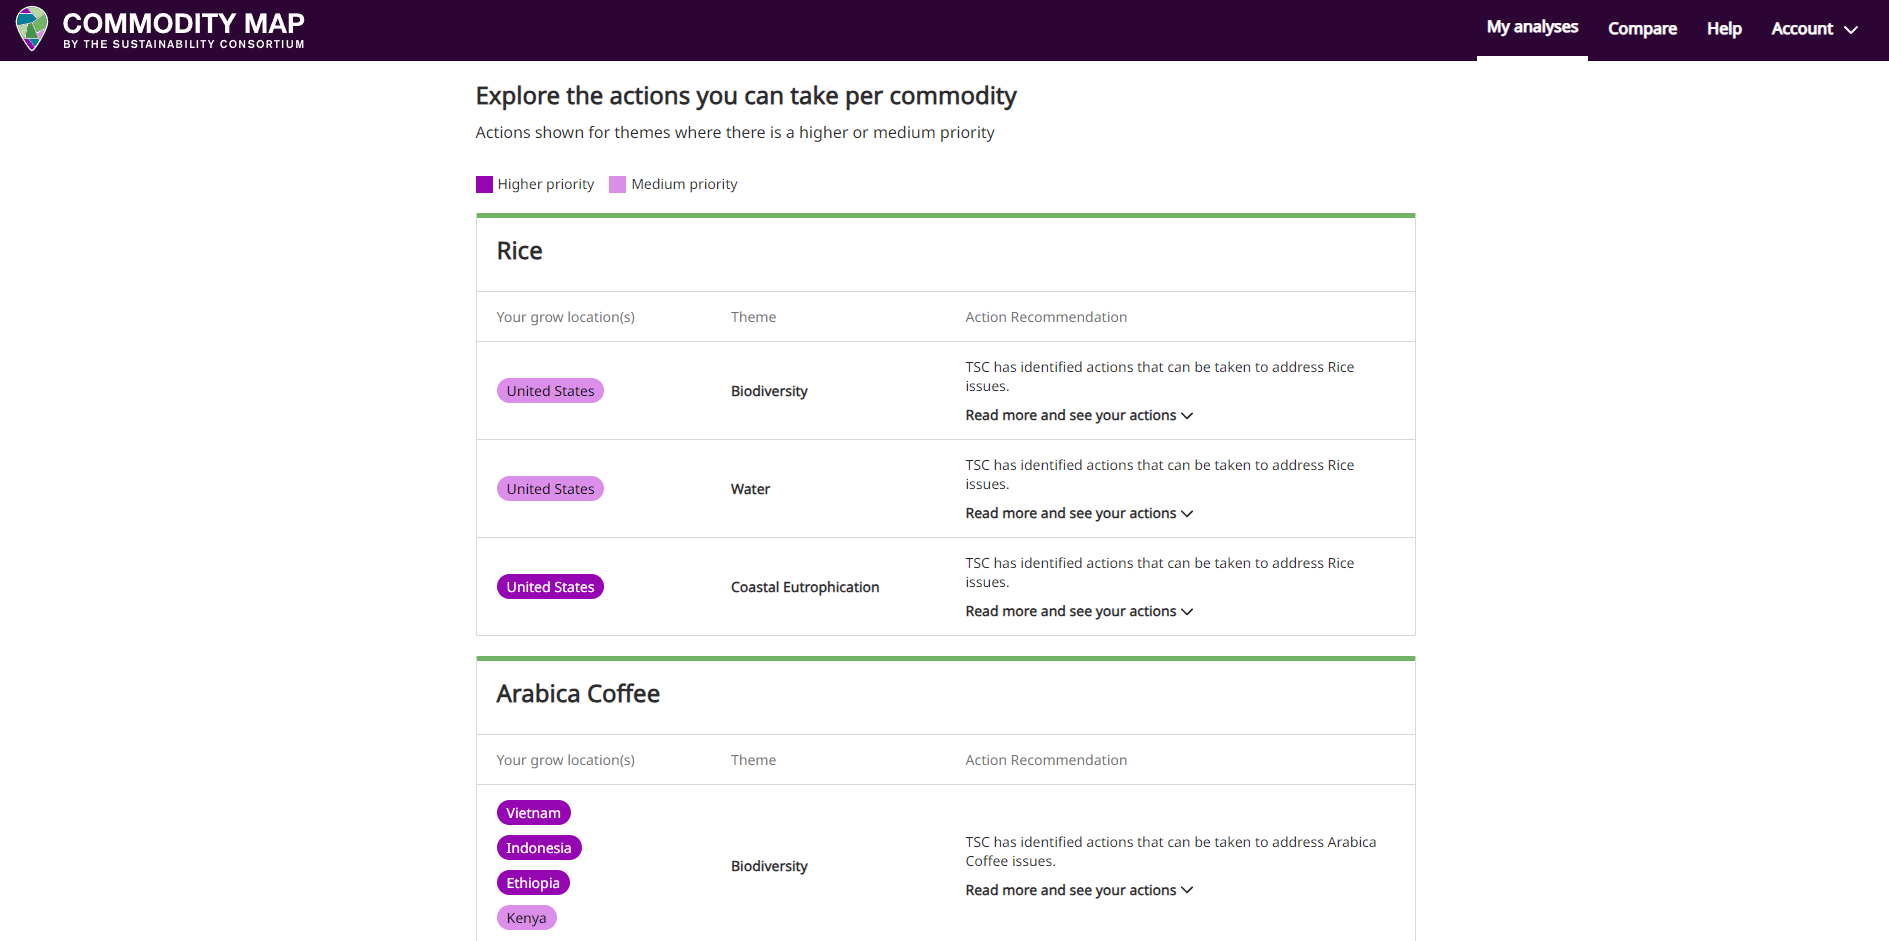1889x941 pixels.
Task: Click the Commodity Map title text
Action: 184,23
